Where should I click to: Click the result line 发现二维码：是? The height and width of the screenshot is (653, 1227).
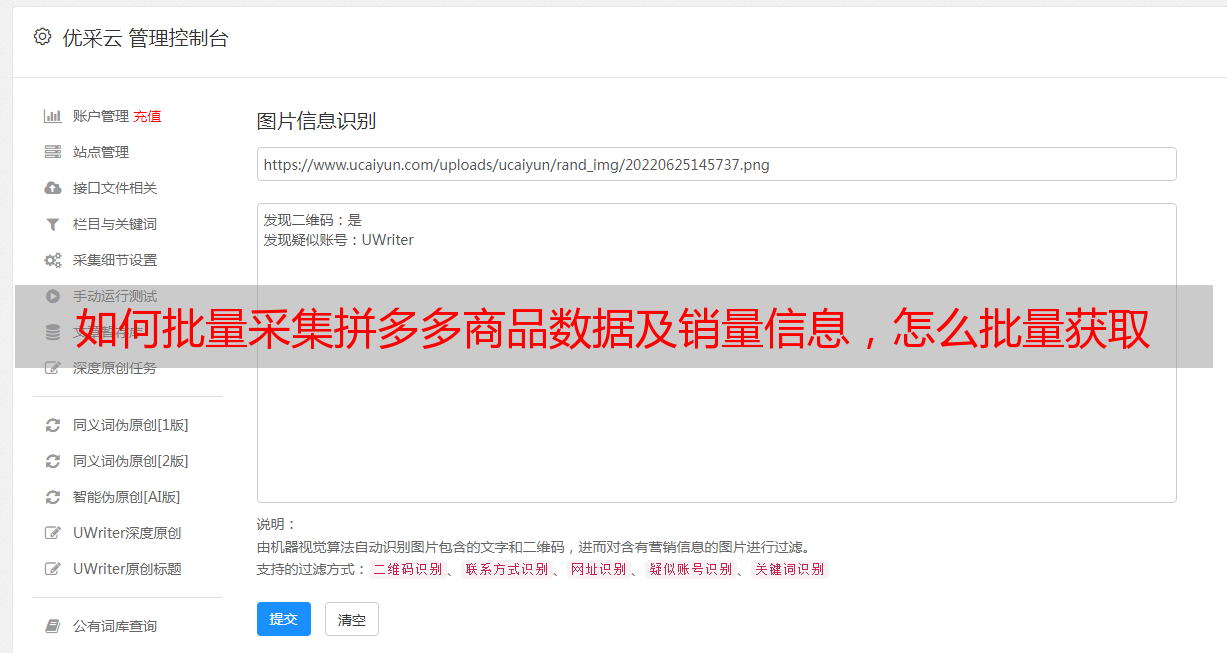(313, 220)
